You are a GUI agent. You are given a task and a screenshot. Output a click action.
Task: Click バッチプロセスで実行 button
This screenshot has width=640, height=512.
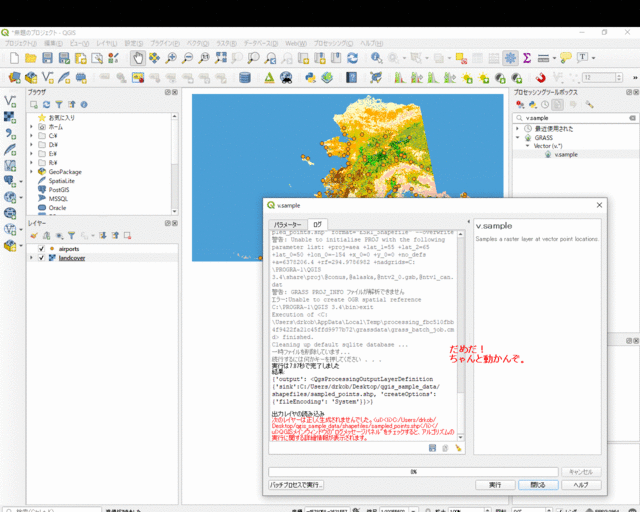click(296, 485)
